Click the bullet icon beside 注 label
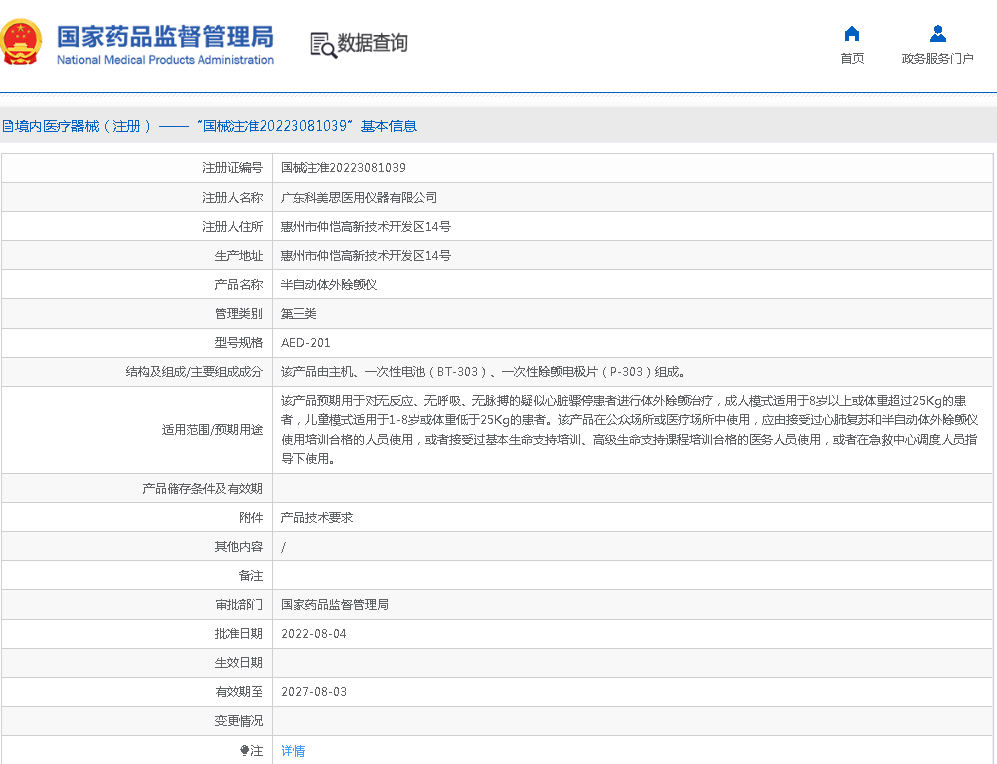 pos(244,750)
